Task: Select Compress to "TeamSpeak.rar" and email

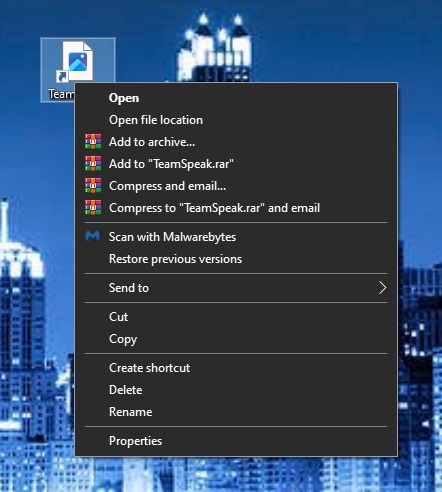Action: click(236, 208)
